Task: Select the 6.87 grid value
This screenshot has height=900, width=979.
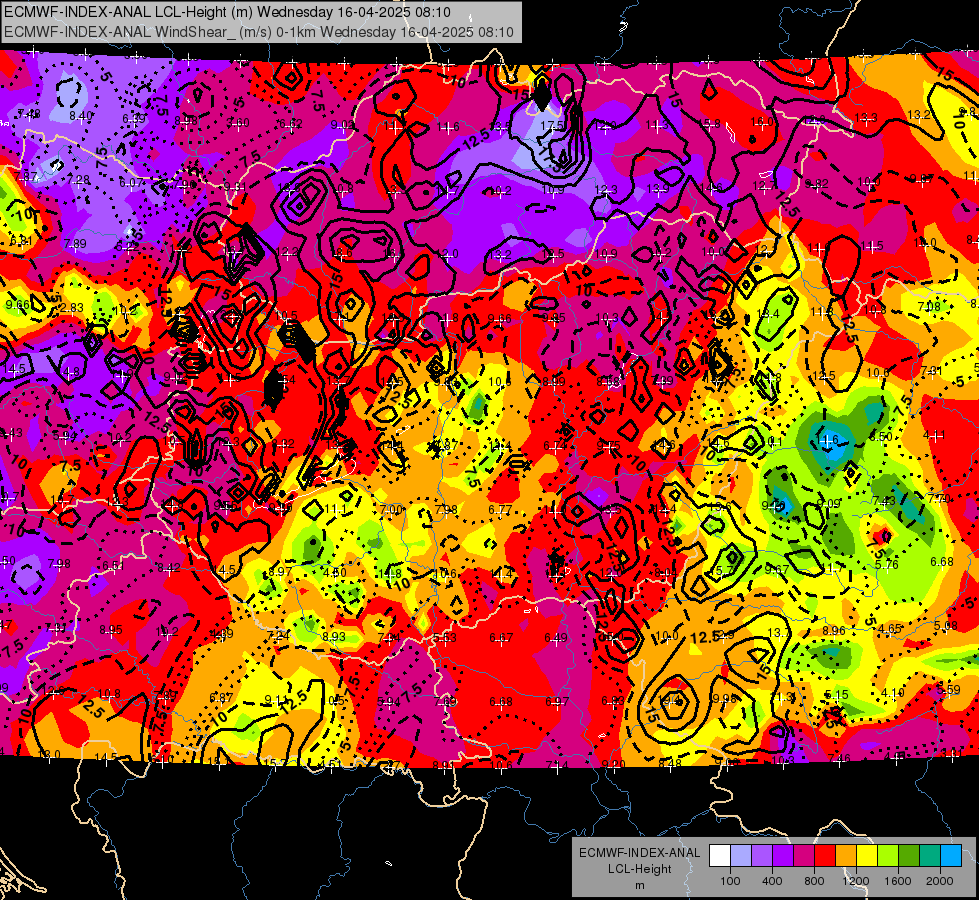Action: 221,698
